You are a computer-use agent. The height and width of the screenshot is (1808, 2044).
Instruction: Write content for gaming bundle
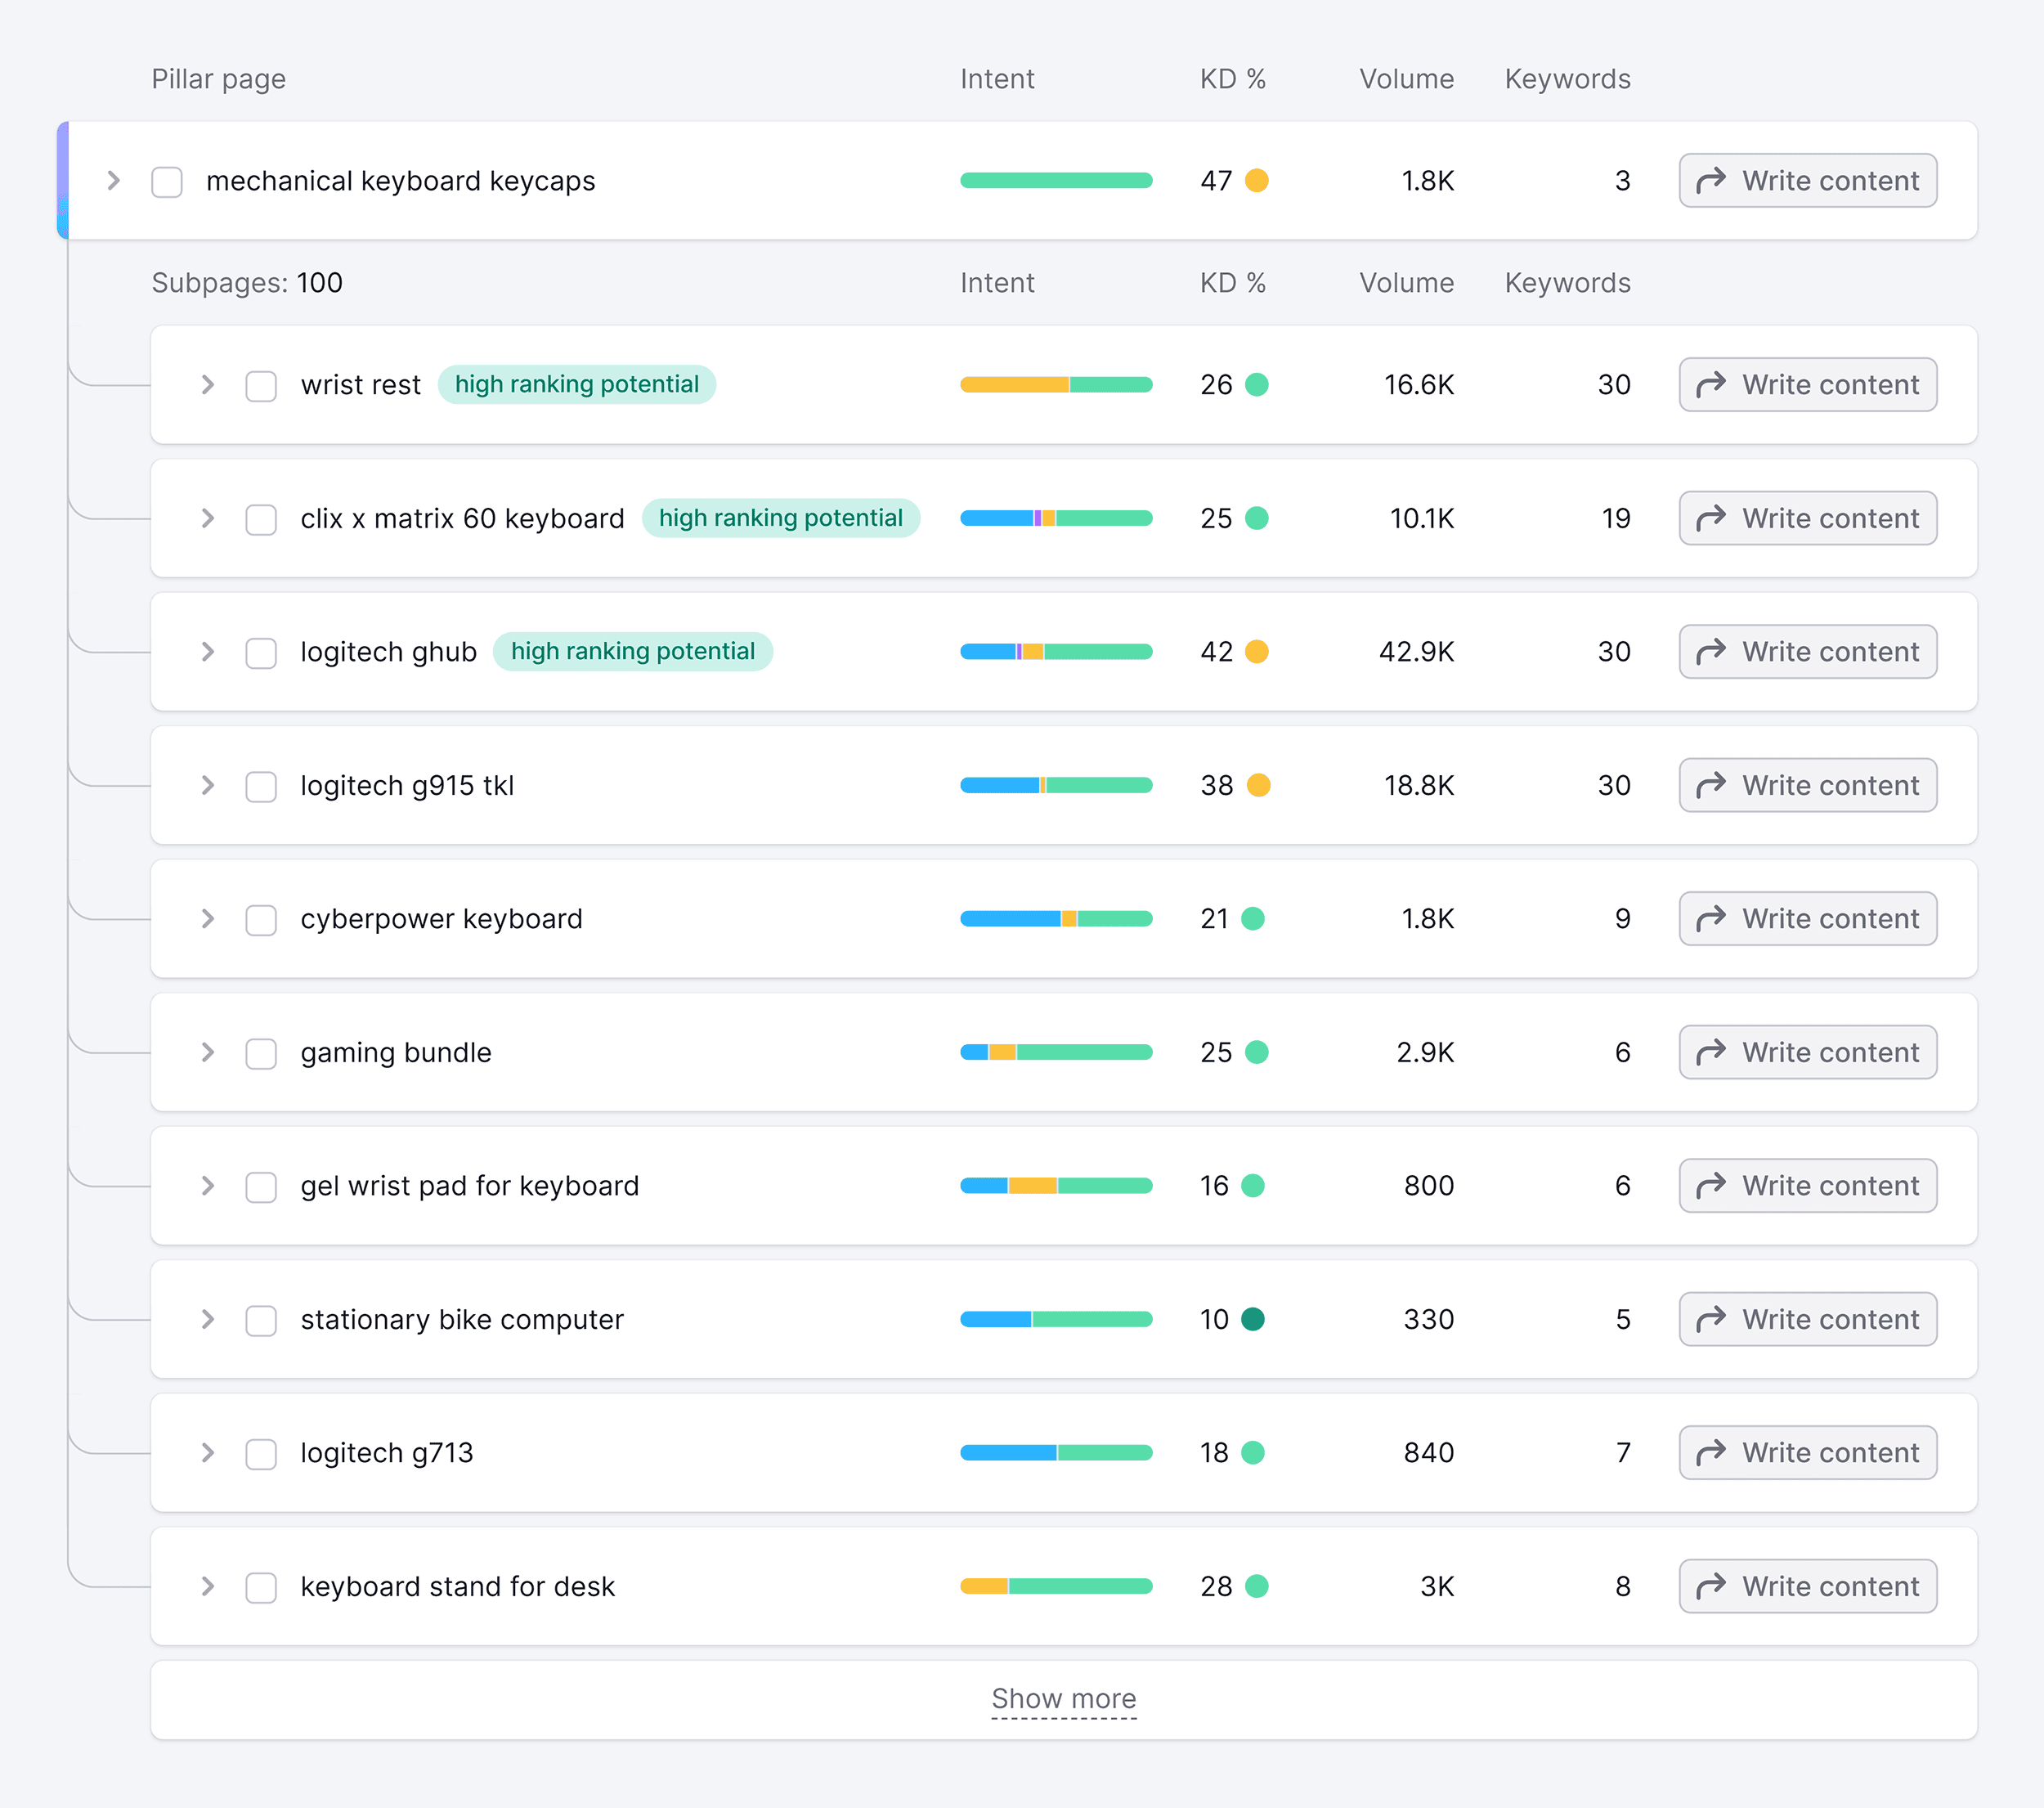coord(1807,1052)
